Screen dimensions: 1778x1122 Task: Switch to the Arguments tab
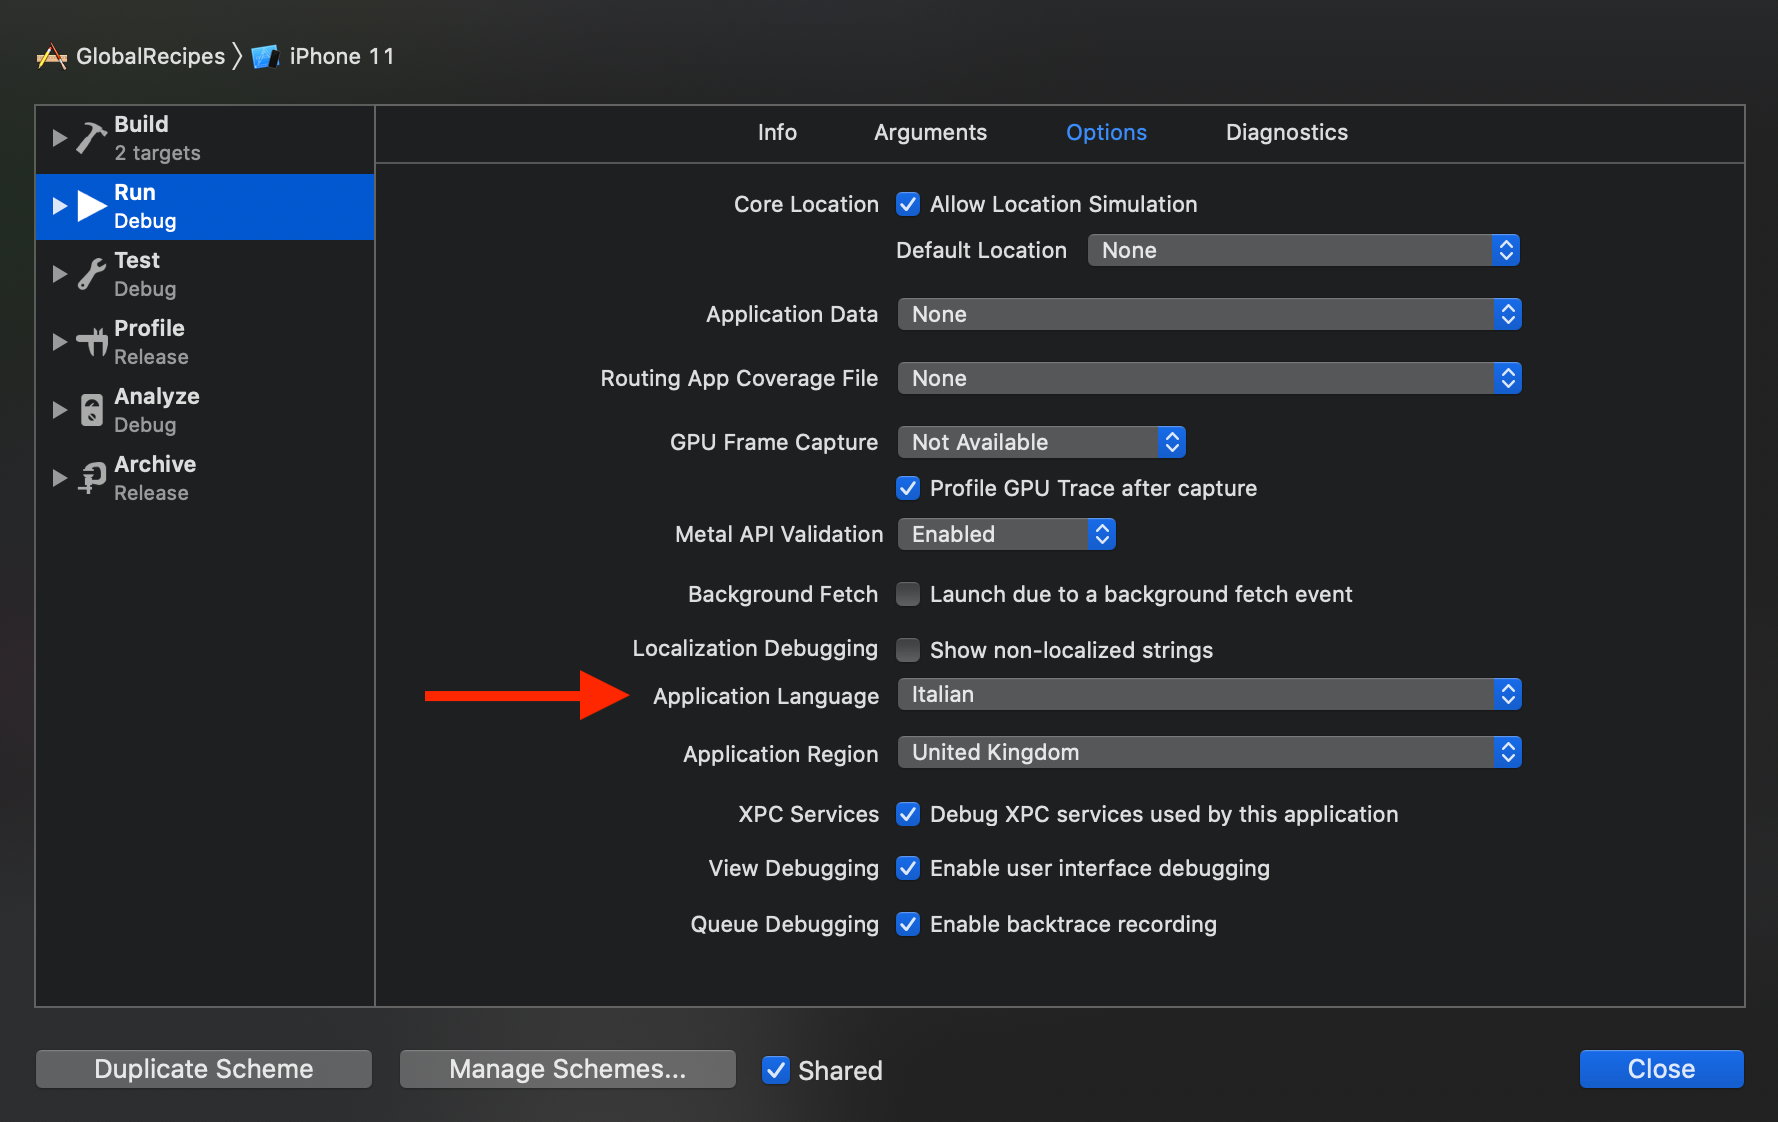929,132
